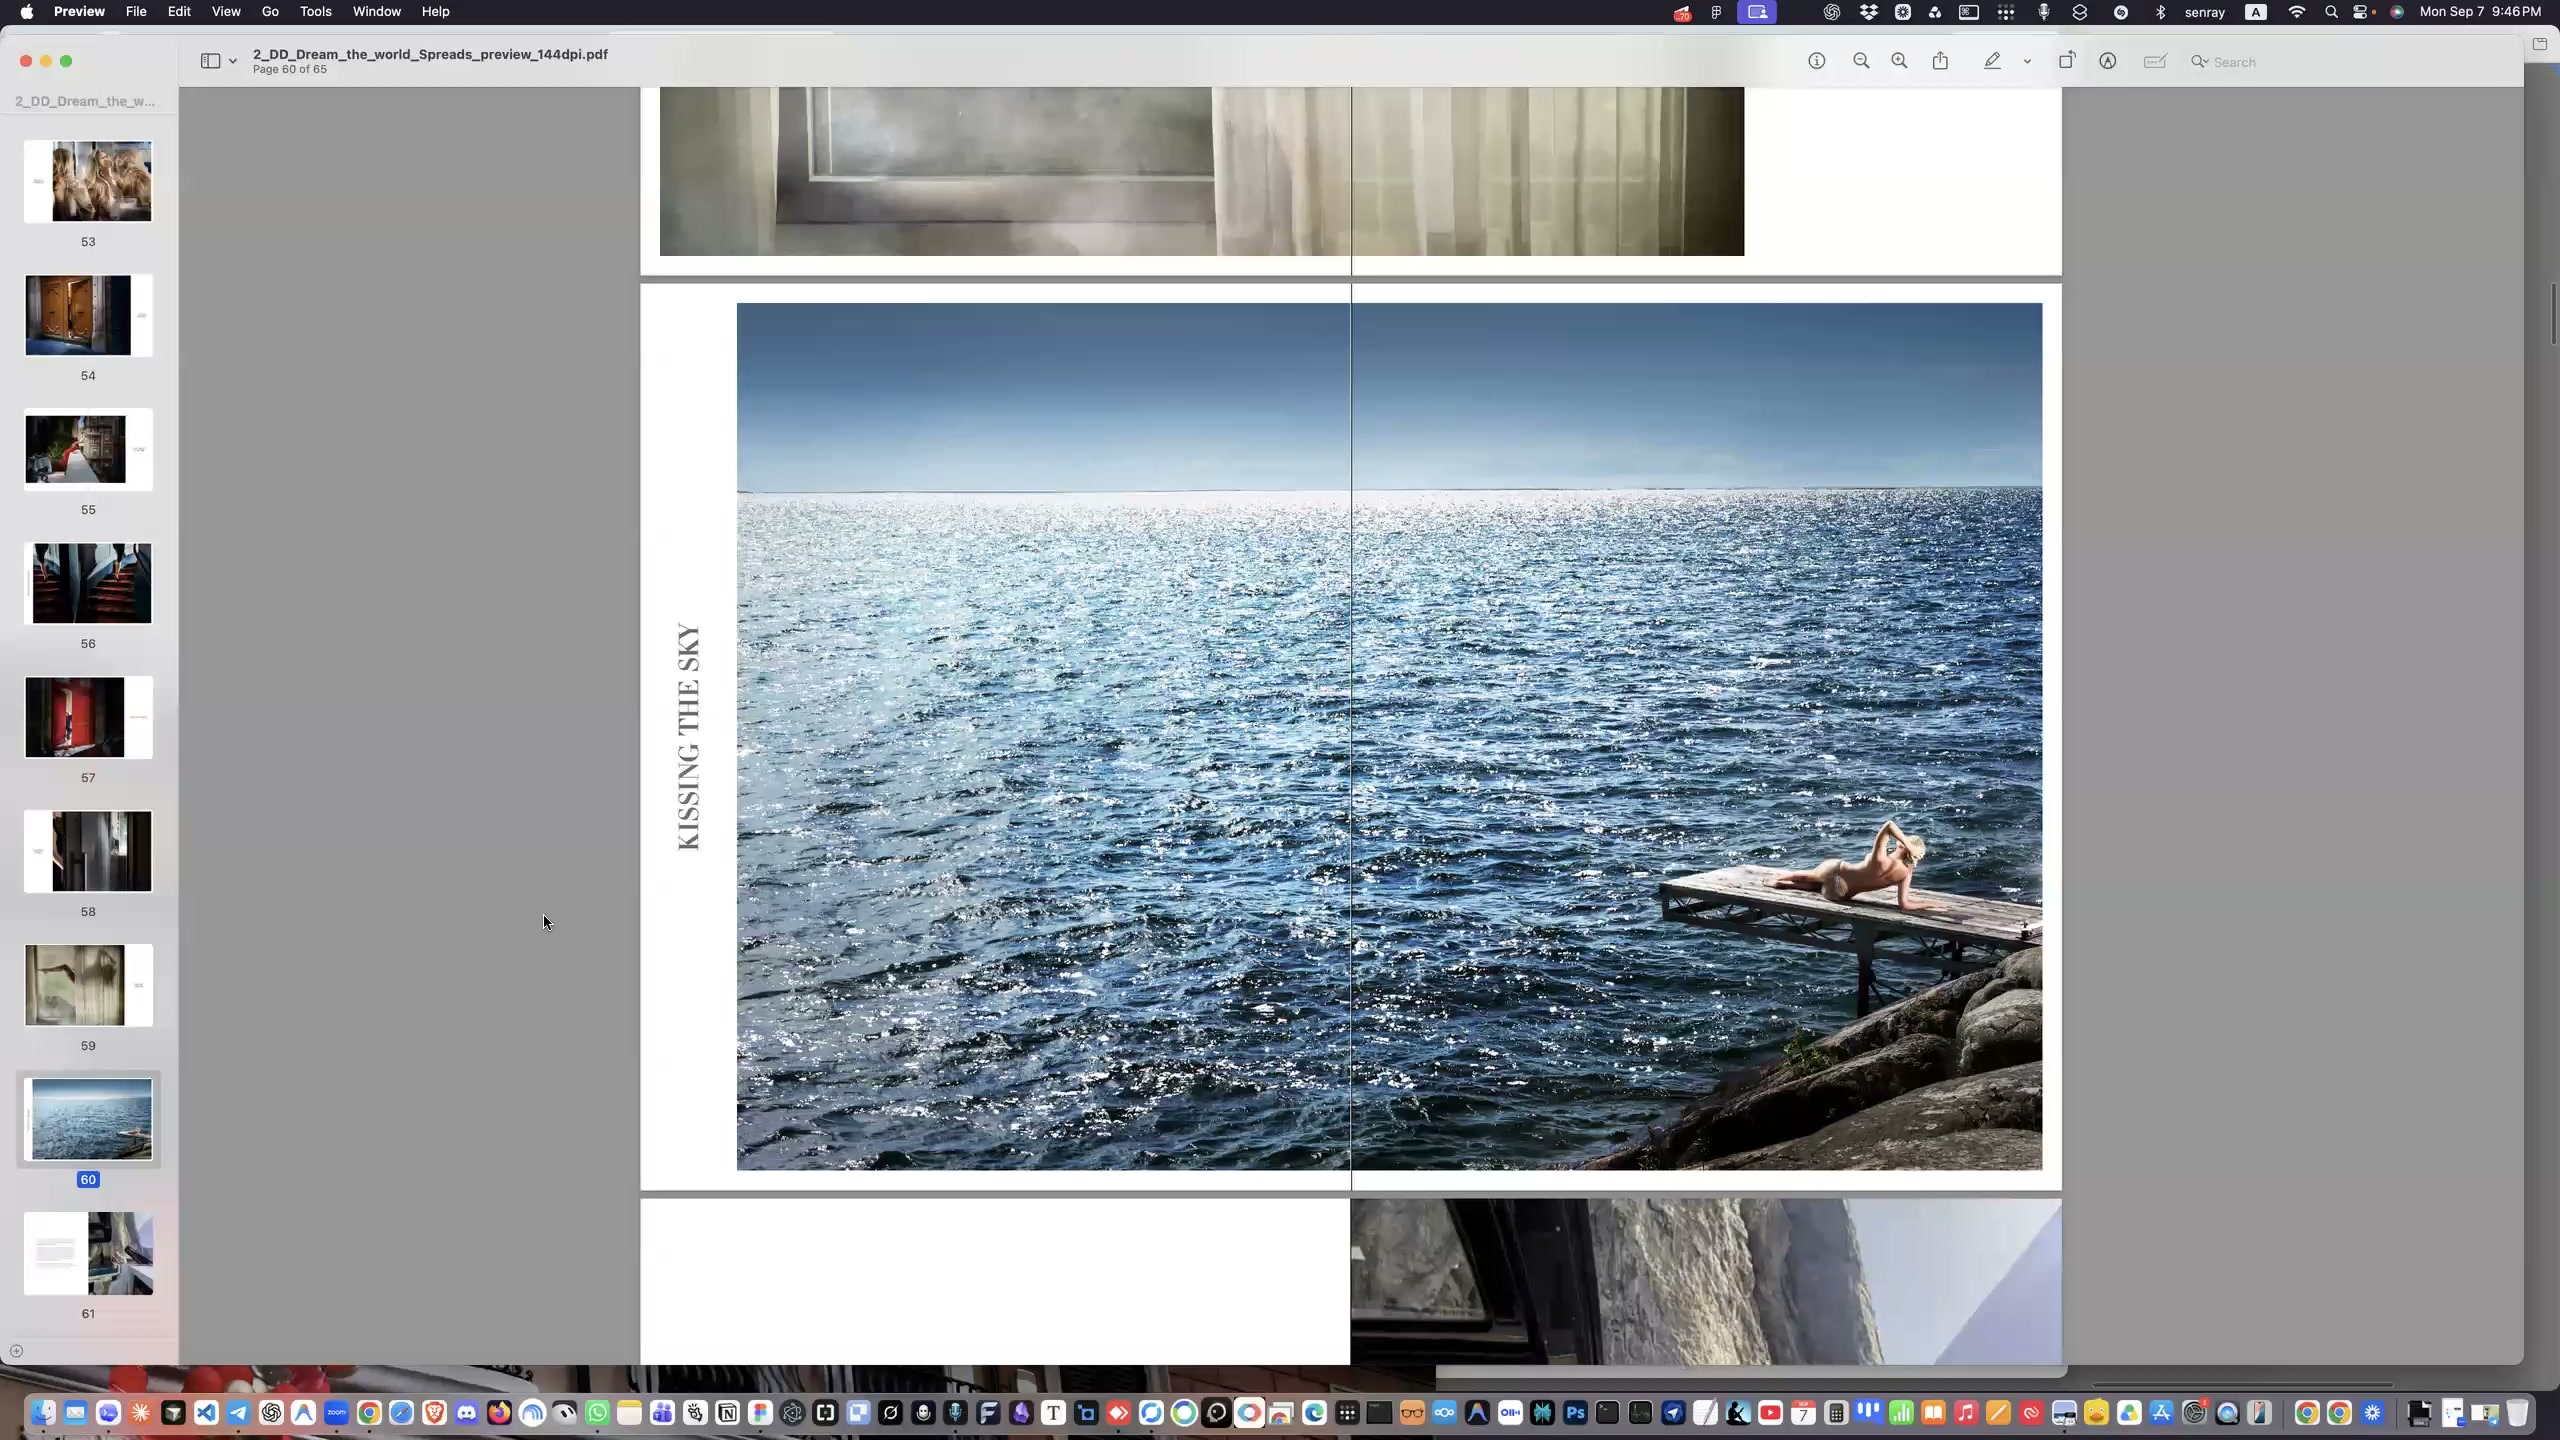Open the Share button in toolbar
Screen dimensions: 2560x1440
point(1941,61)
